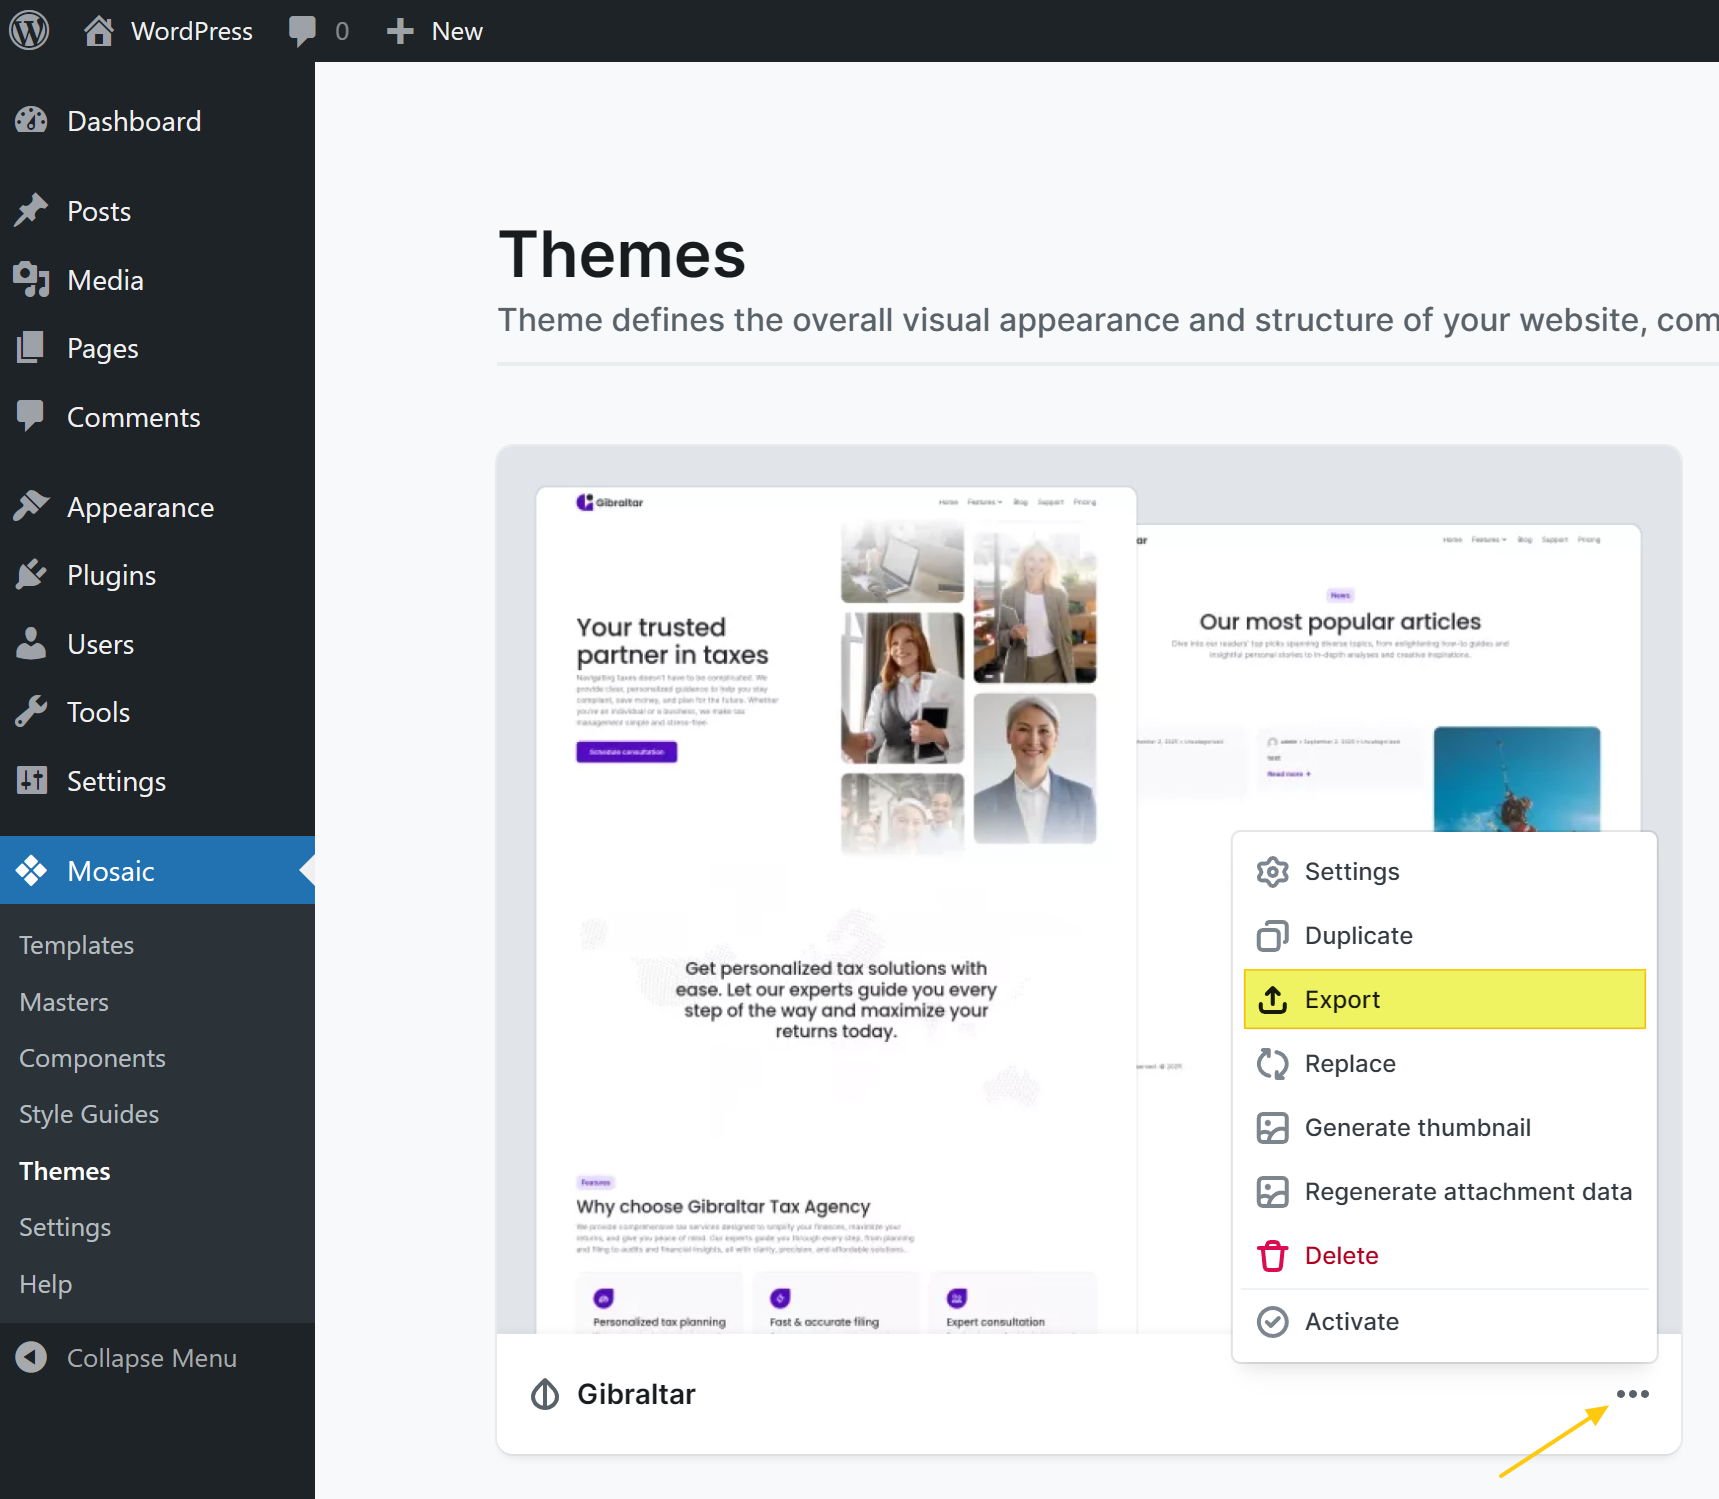This screenshot has width=1719, height=1499.
Task: Click the Mosaic diamond logo icon
Action: [31, 871]
